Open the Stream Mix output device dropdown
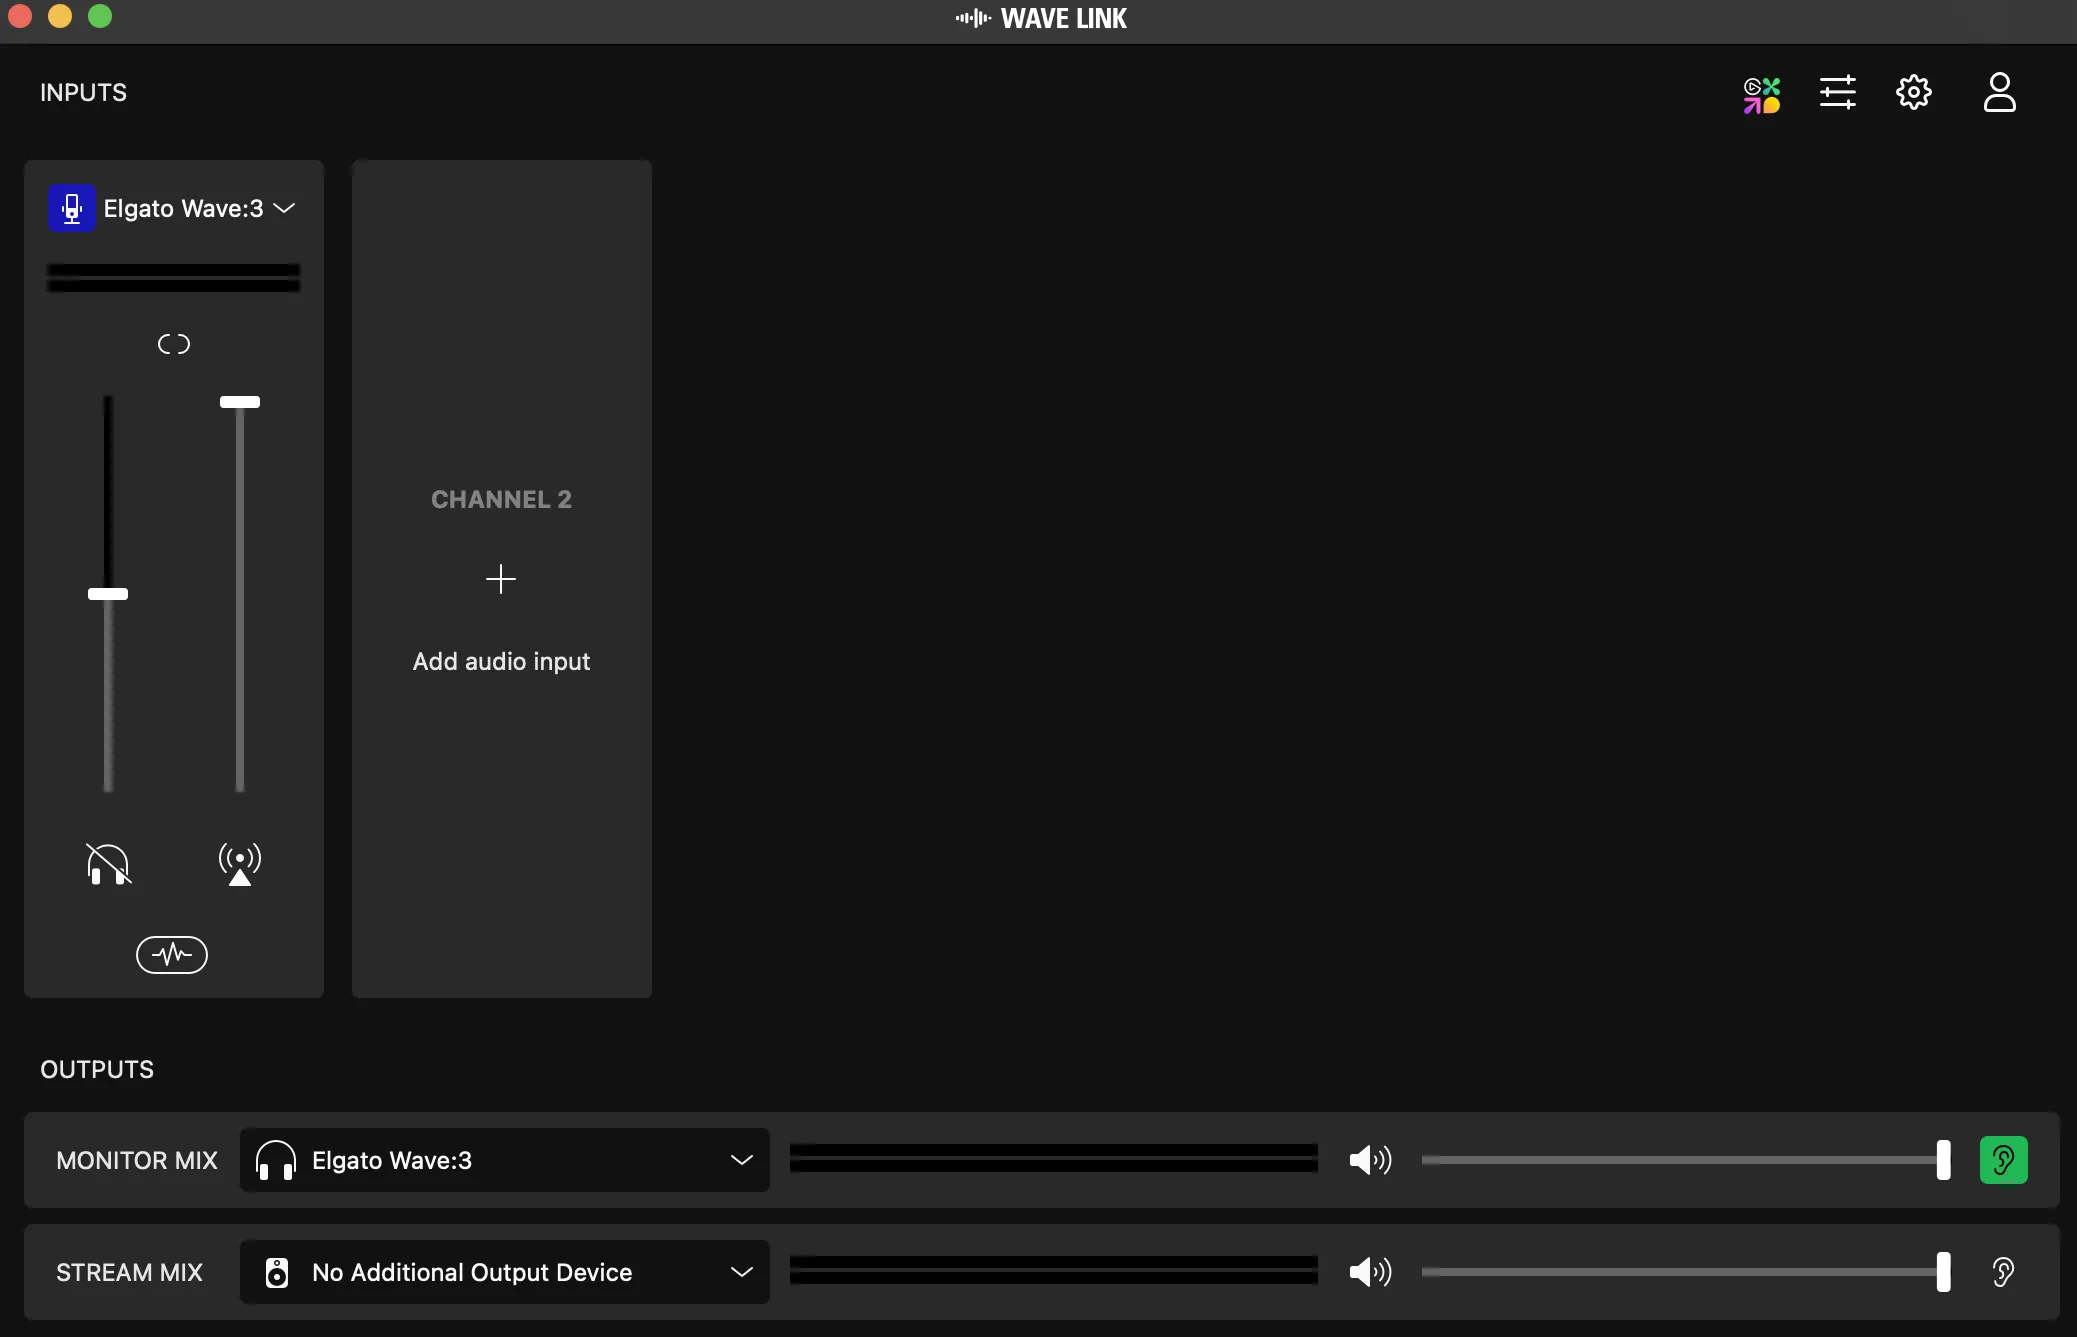 [741, 1272]
